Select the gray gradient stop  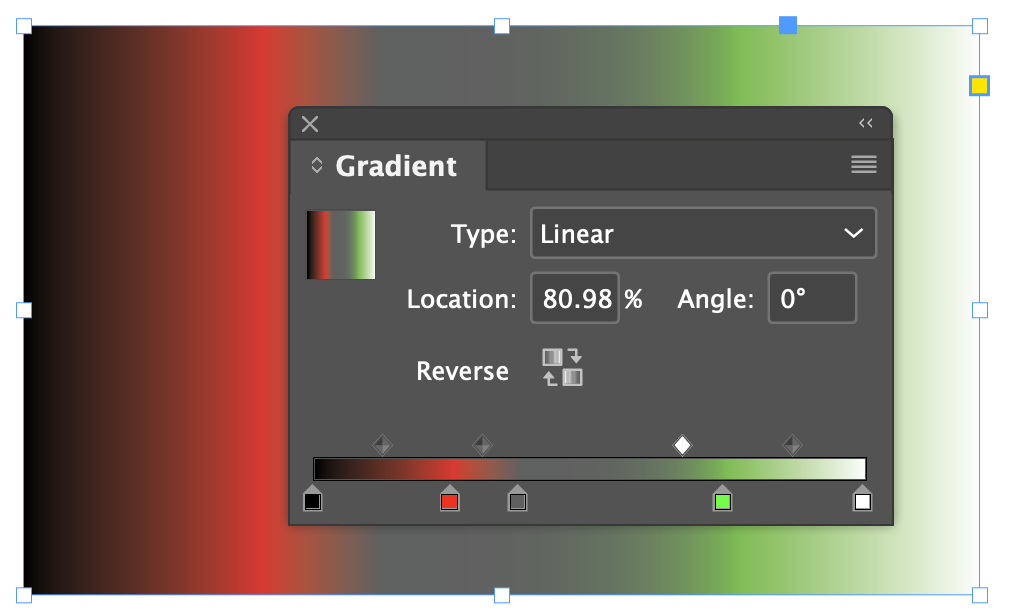[518, 501]
